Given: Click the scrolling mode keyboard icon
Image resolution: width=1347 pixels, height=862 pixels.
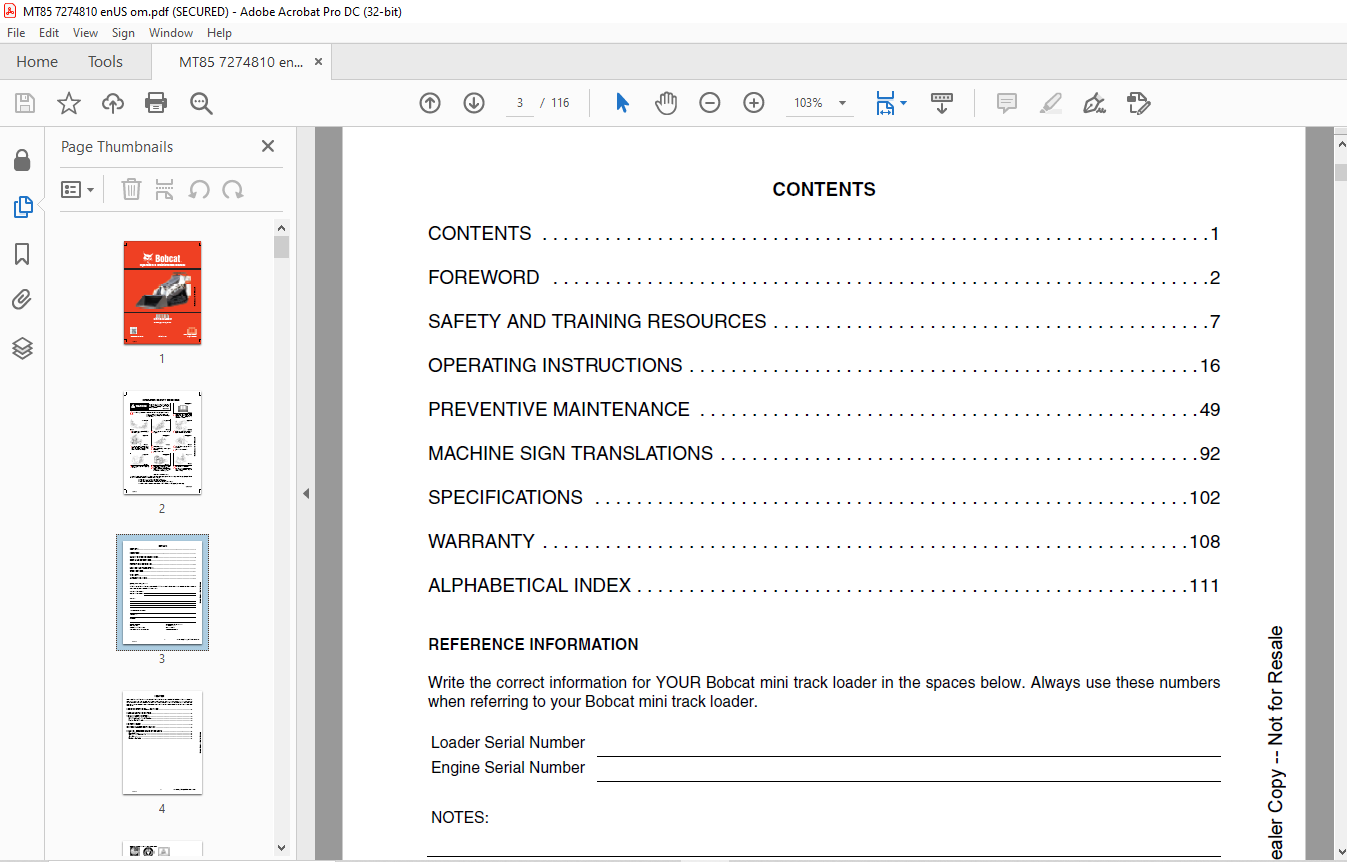Looking at the screenshot, I should 941,103.
